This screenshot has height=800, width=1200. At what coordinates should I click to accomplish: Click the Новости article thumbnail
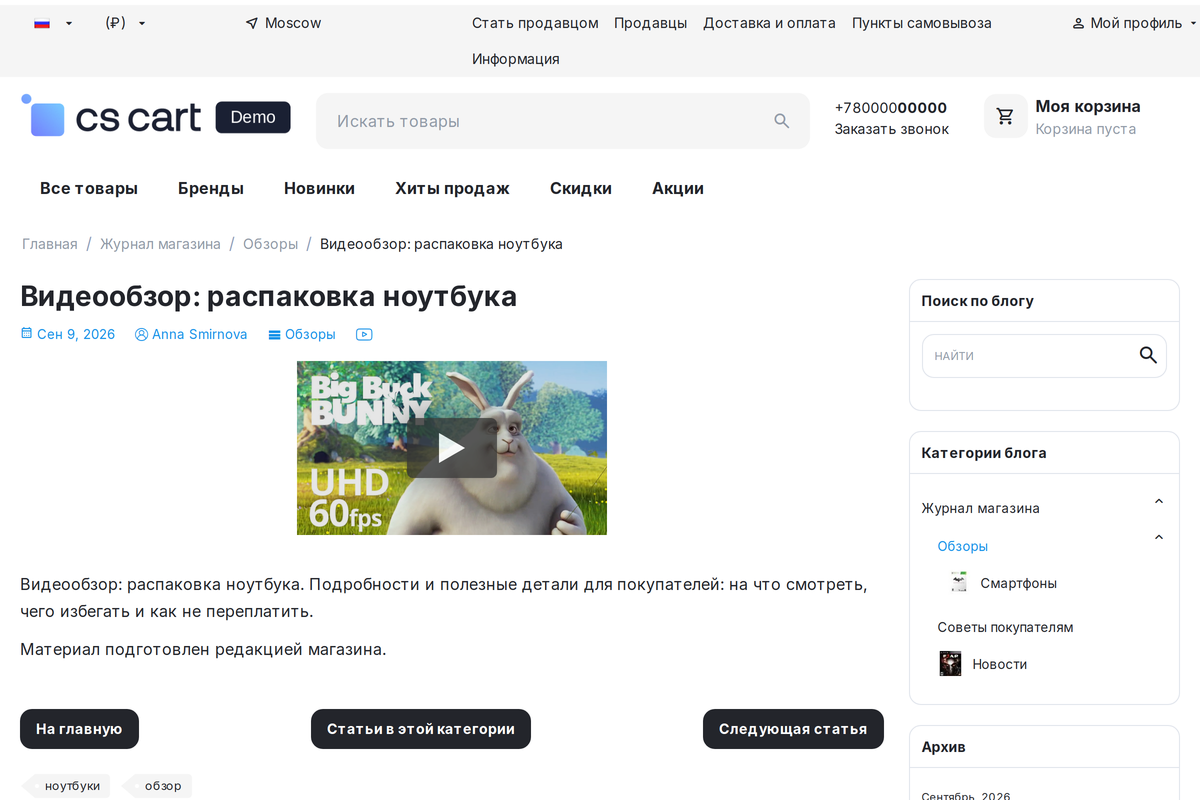(x=950, y=664)
